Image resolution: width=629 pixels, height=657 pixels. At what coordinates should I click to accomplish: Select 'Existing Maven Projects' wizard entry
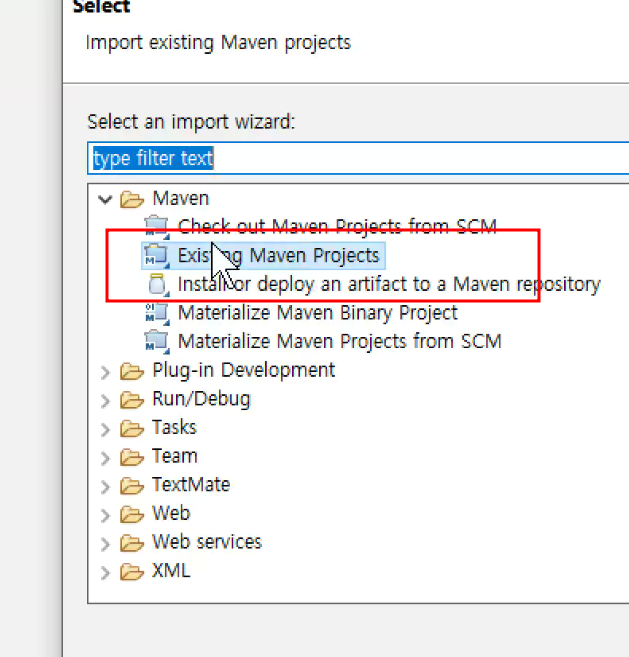278,256
